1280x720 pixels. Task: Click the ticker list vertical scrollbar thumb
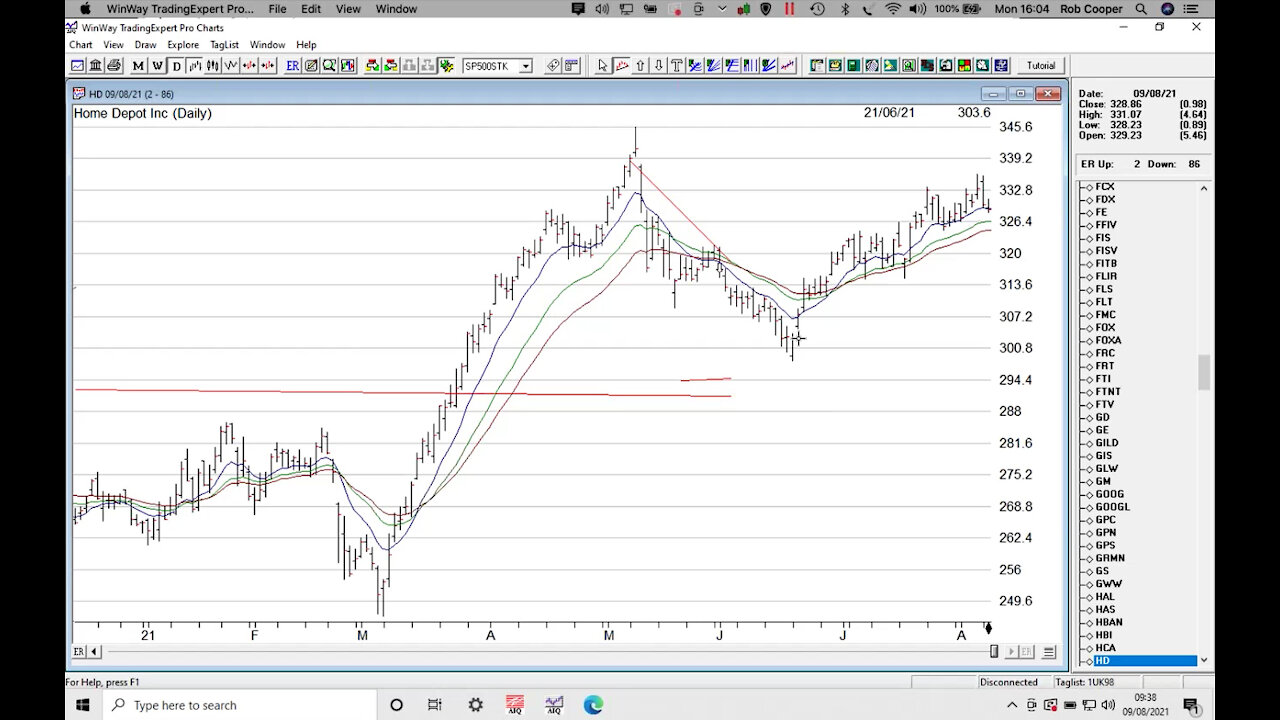click(1204, 372)
